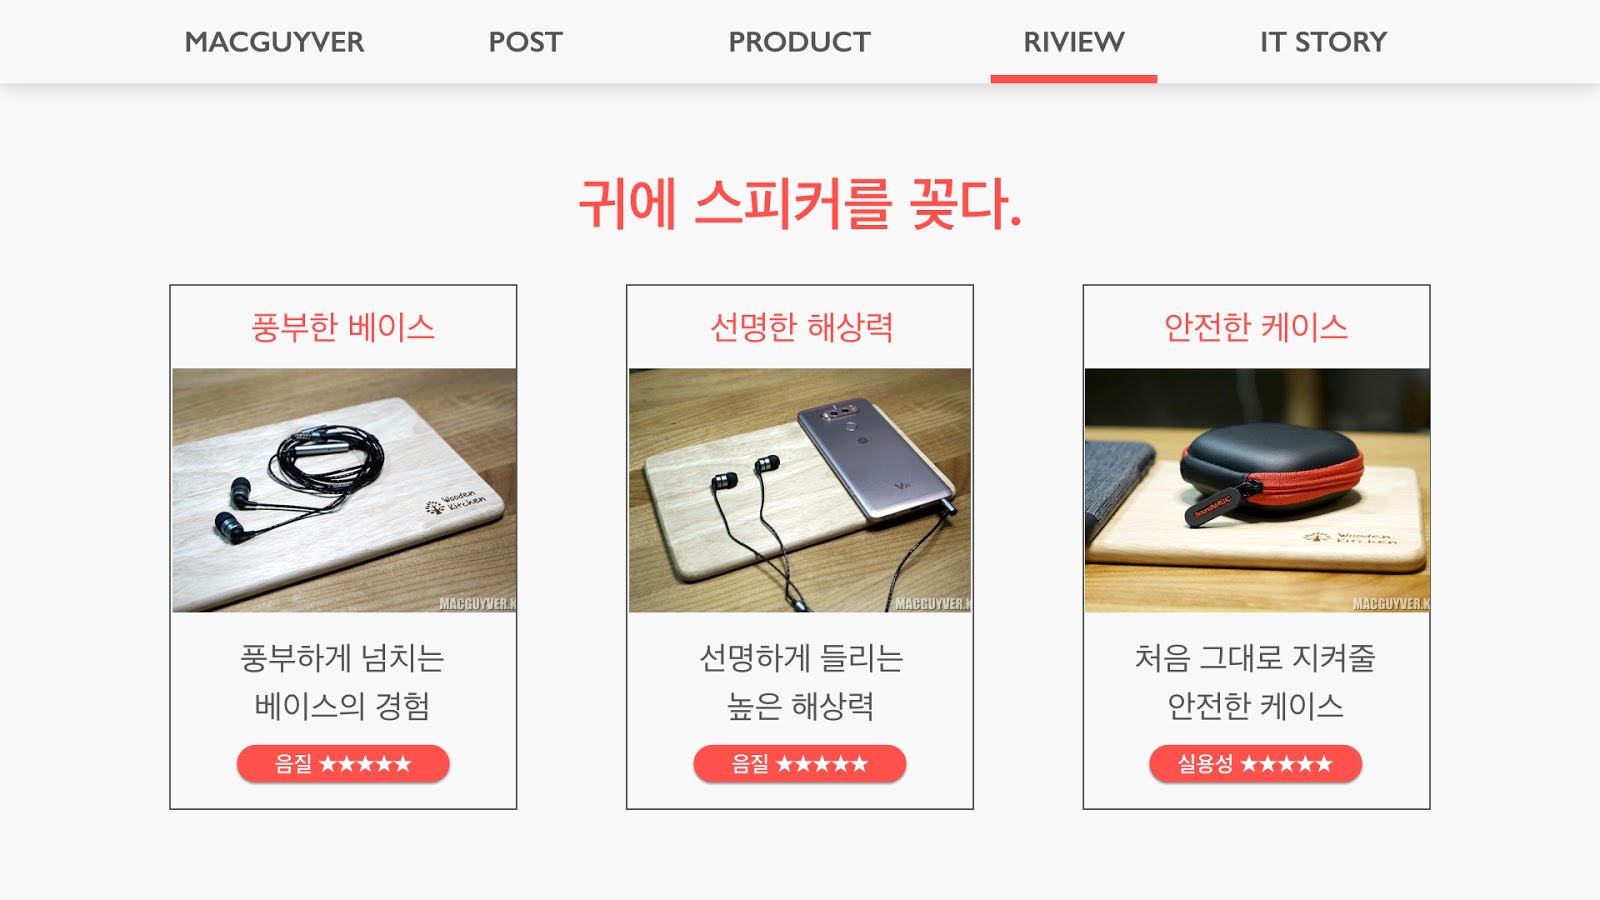Click the 음질 rating button under 베이스의 경험

click(x=343, y=764)
